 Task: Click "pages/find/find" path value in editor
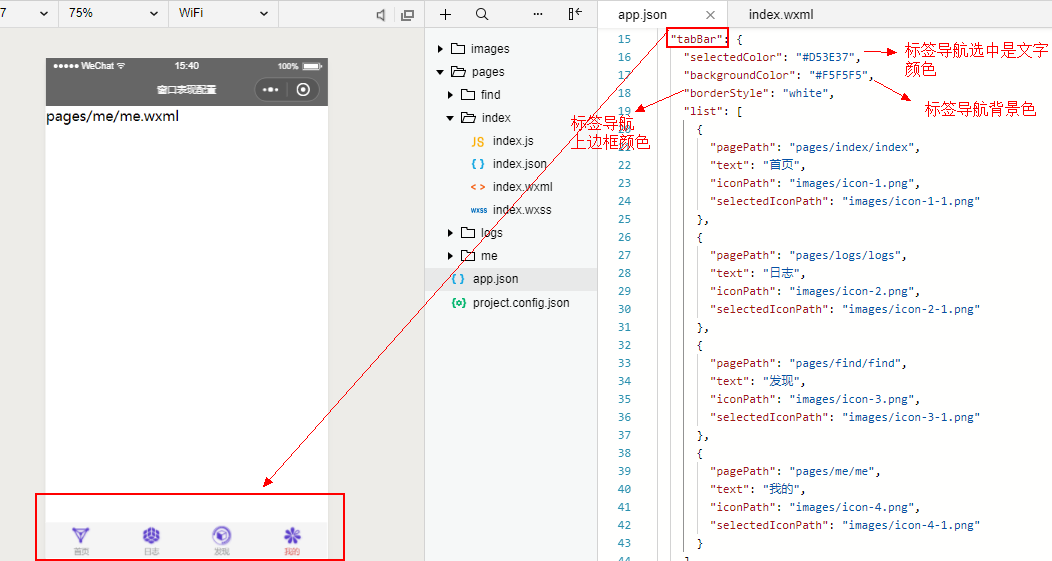point(845,363)
